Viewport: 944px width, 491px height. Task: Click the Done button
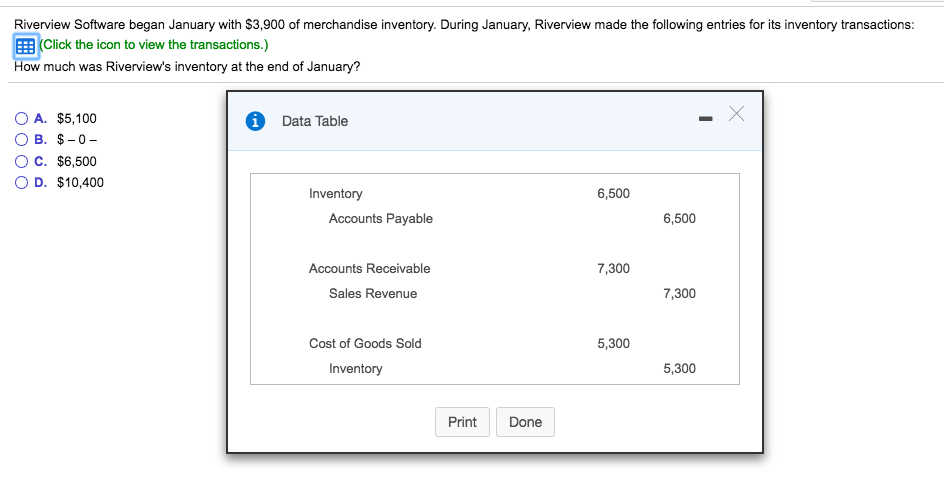pos(525,422)
